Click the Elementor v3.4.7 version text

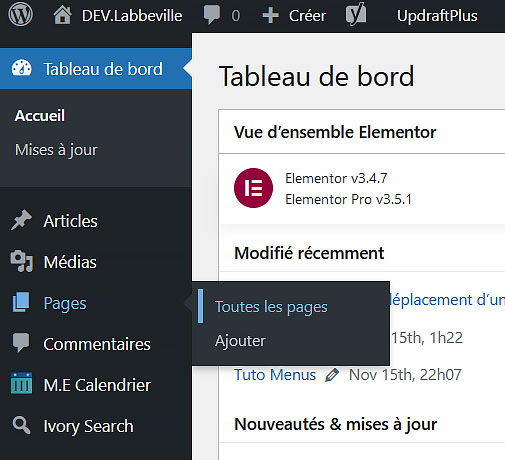(x=336, y=178)
